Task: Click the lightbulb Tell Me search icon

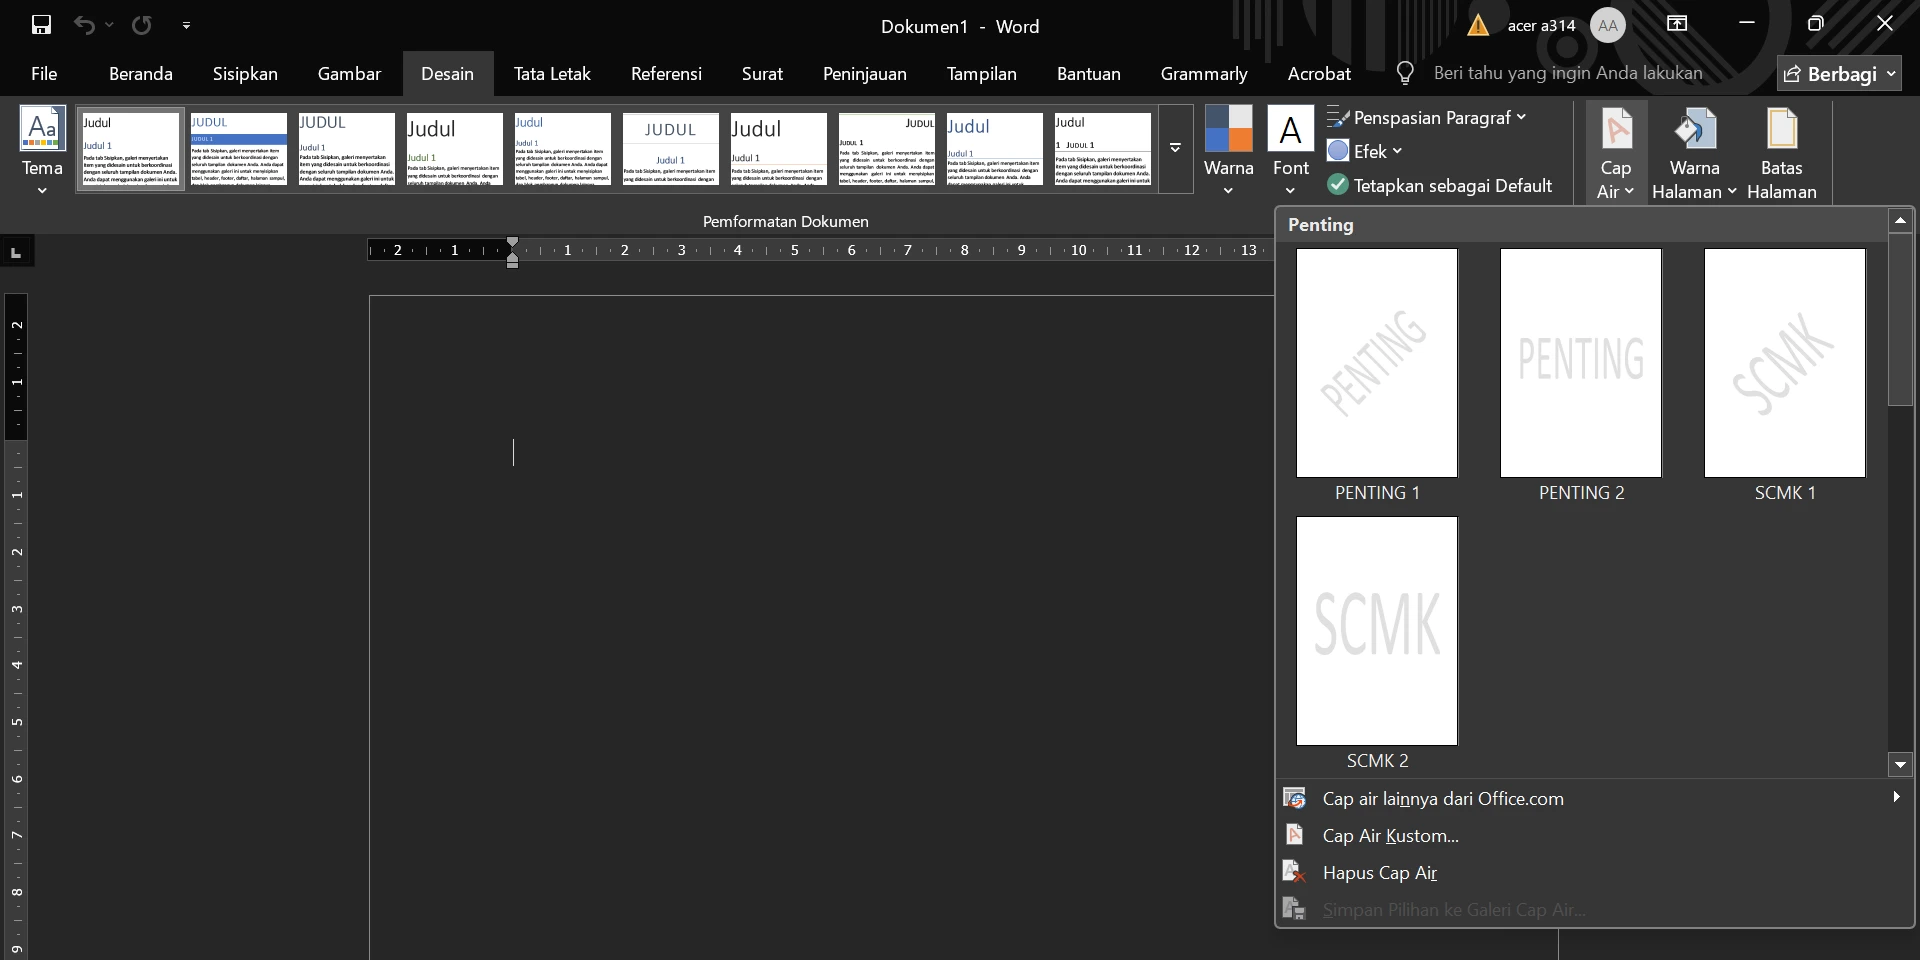Action: click(1404, 72)
